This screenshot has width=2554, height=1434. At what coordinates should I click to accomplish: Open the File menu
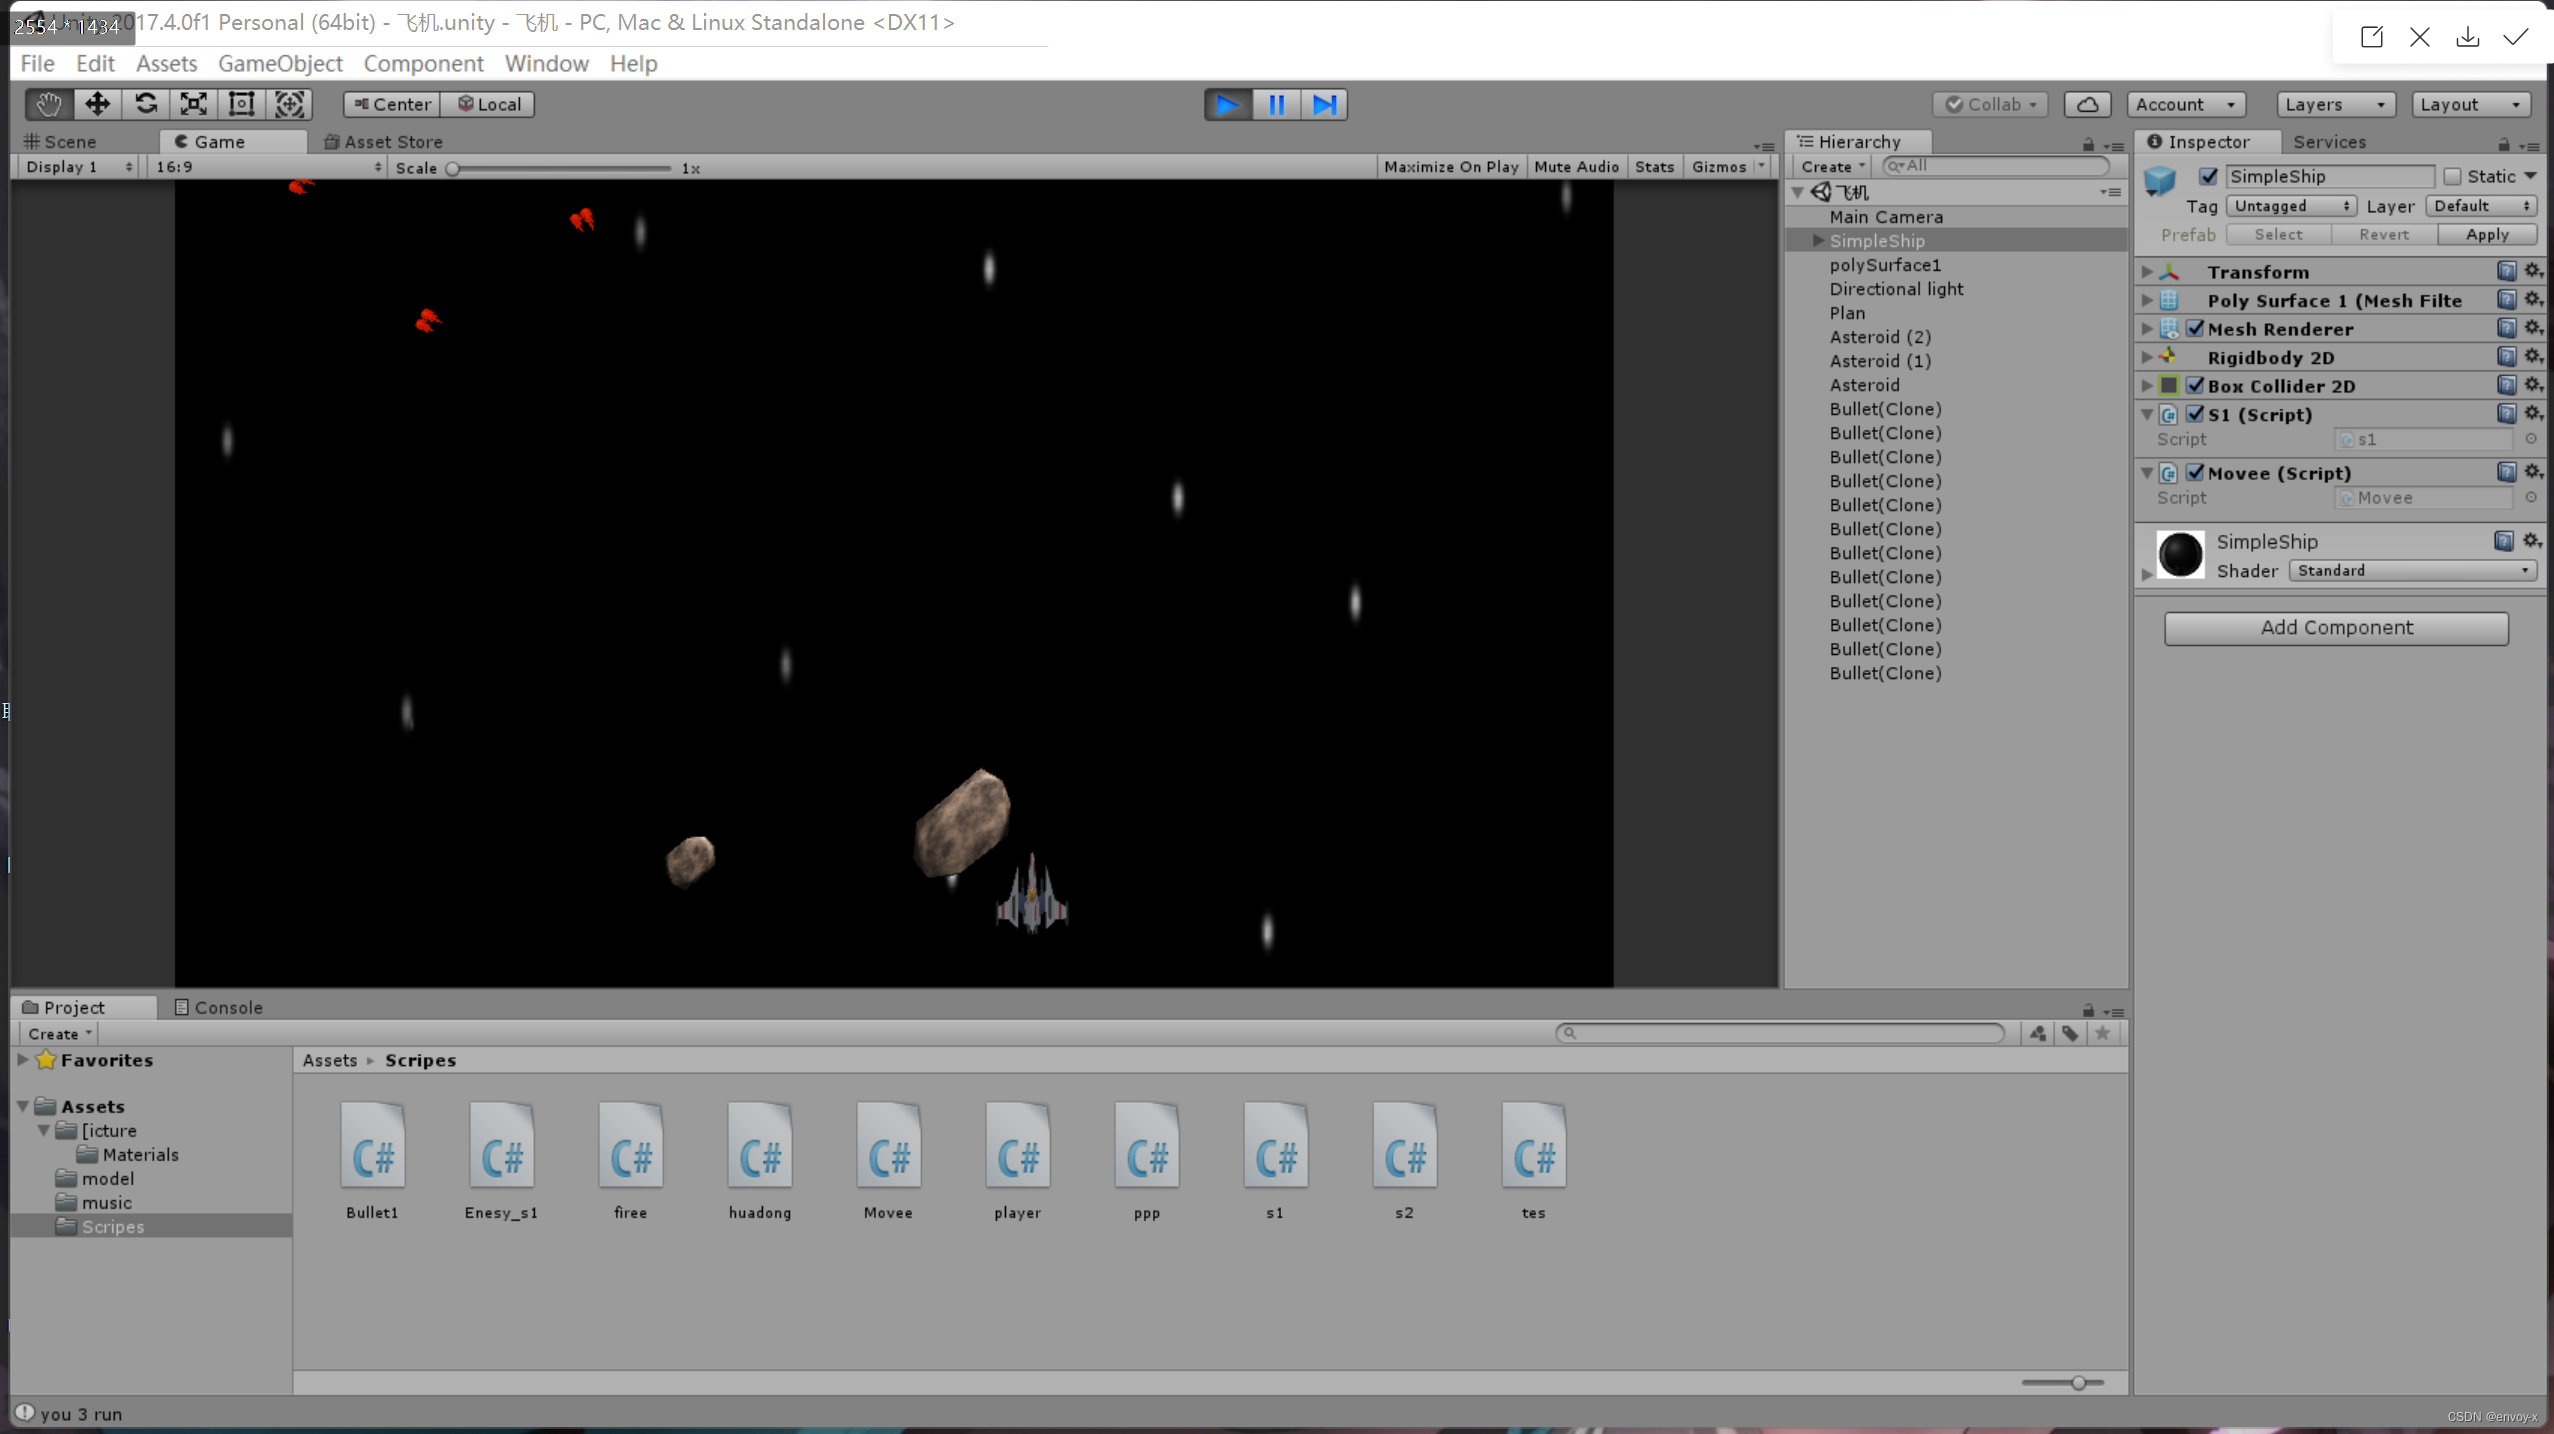pos(38,63)
